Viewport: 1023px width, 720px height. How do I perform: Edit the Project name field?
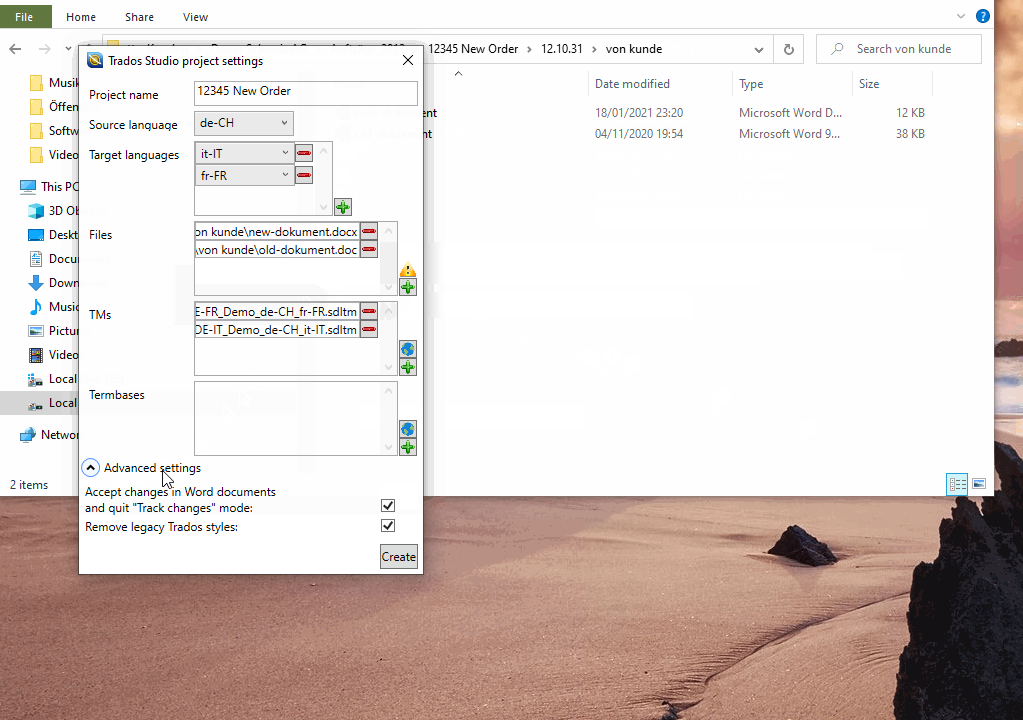click(x=306, y=93)
